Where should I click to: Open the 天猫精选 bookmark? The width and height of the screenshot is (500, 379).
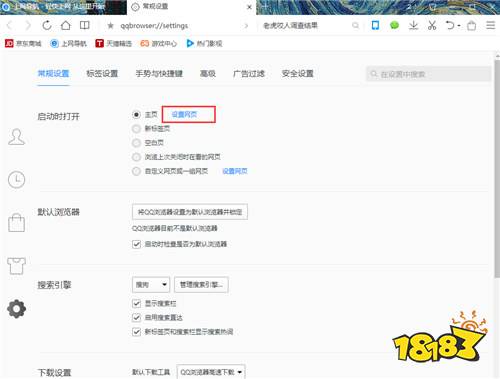click(113, 43)
